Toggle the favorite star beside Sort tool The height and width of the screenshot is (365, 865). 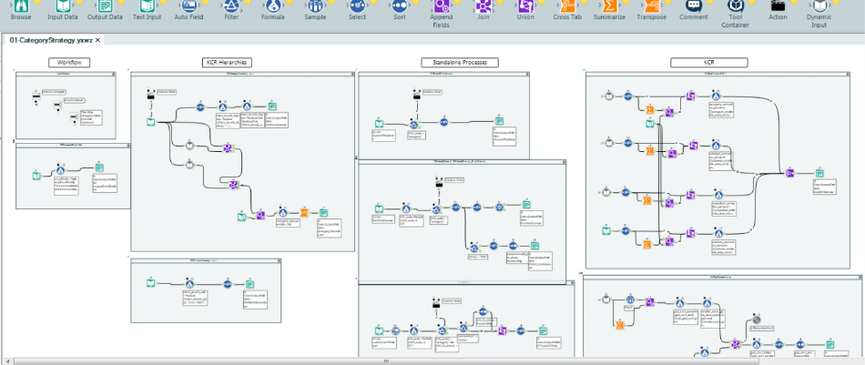[415, 2]
